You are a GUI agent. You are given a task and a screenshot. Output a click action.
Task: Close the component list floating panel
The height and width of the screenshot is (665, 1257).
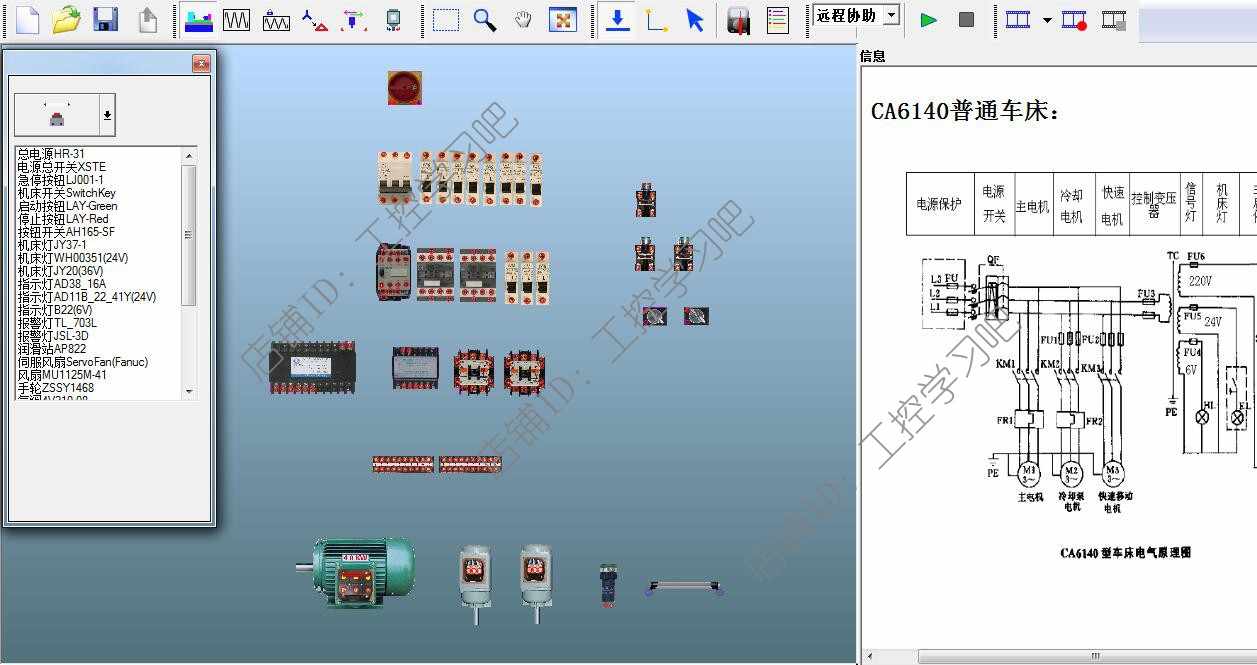coord(201,64)
